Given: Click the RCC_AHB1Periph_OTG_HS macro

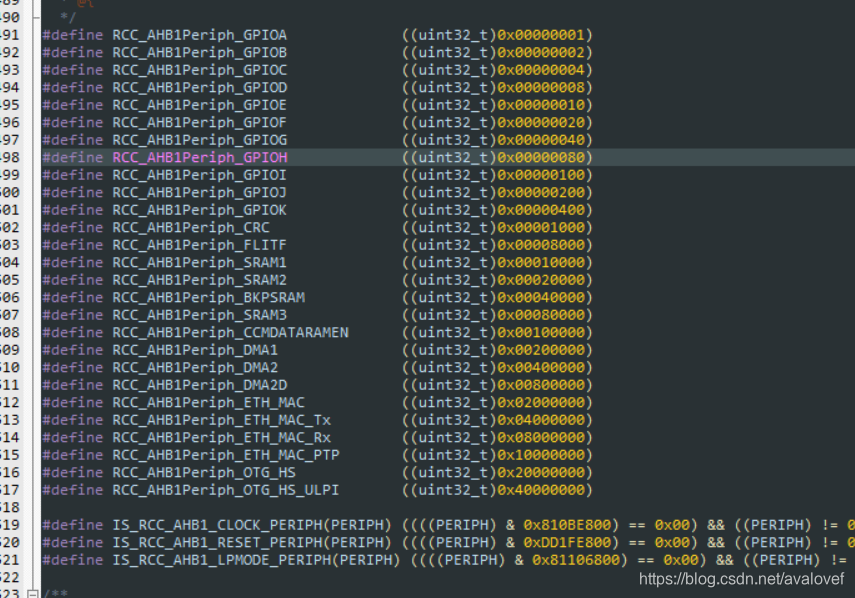Looking at the screenshot, I should pyautogui.click(x=204, y=472).
